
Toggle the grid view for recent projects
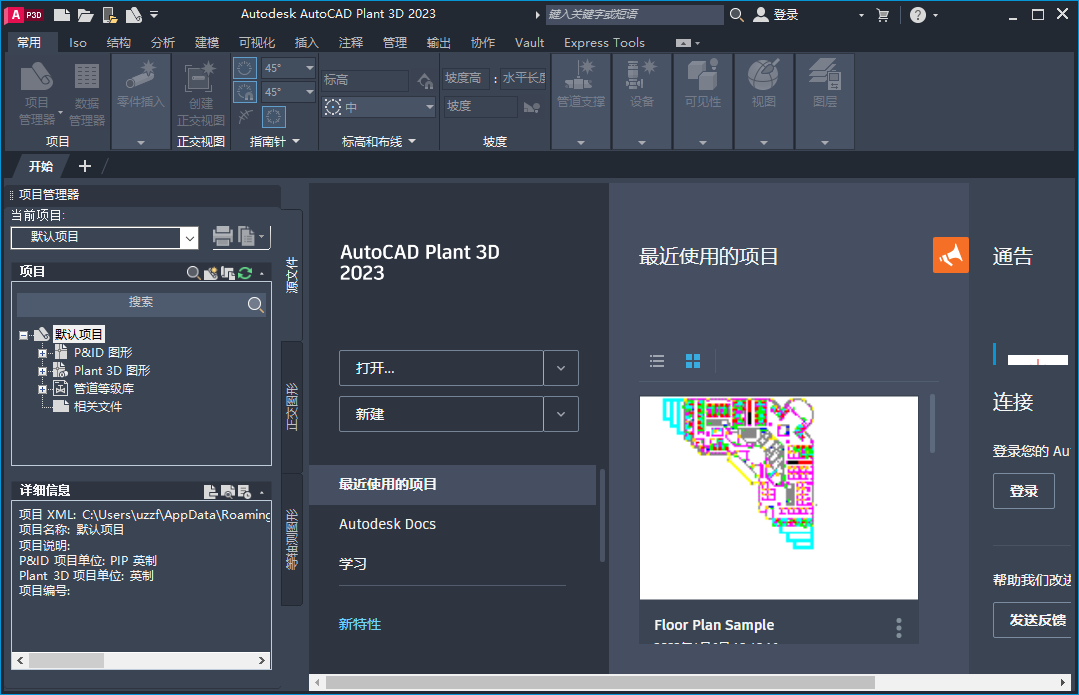click(693, 361)
